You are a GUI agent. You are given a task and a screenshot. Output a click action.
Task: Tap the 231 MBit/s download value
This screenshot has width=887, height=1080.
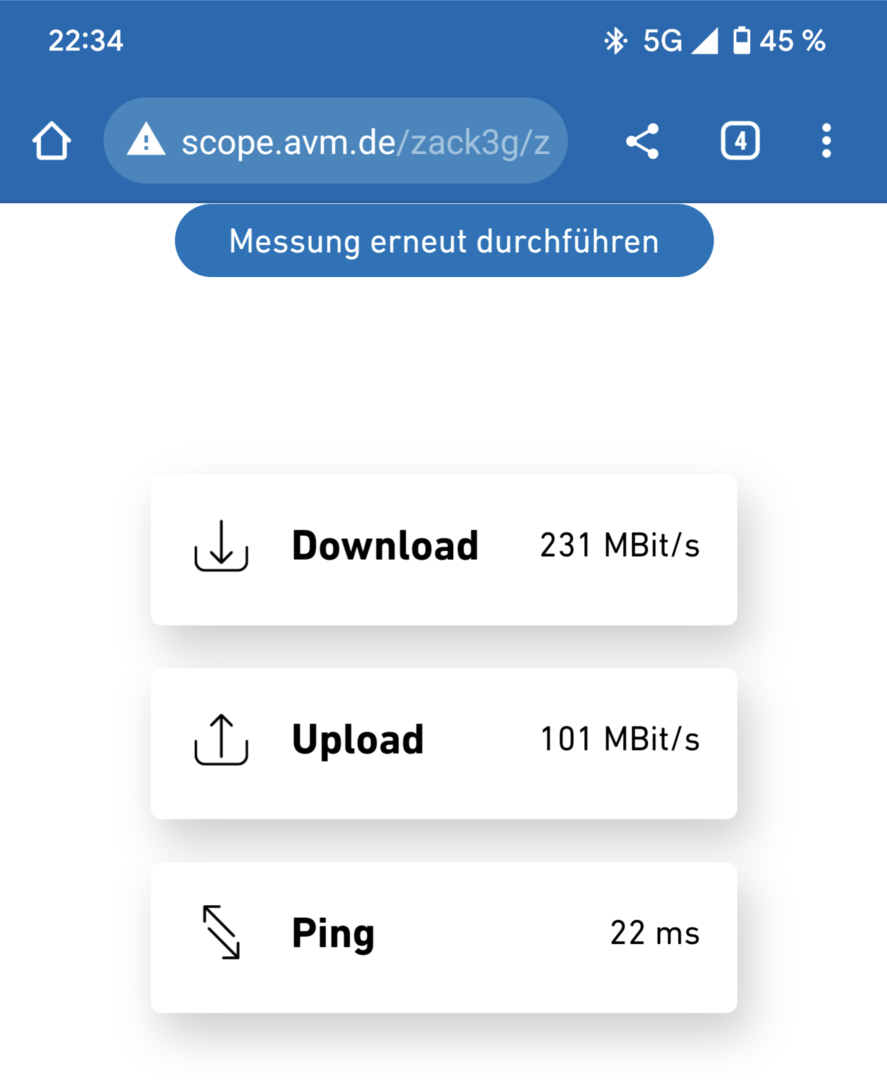(x=619, y=546)
